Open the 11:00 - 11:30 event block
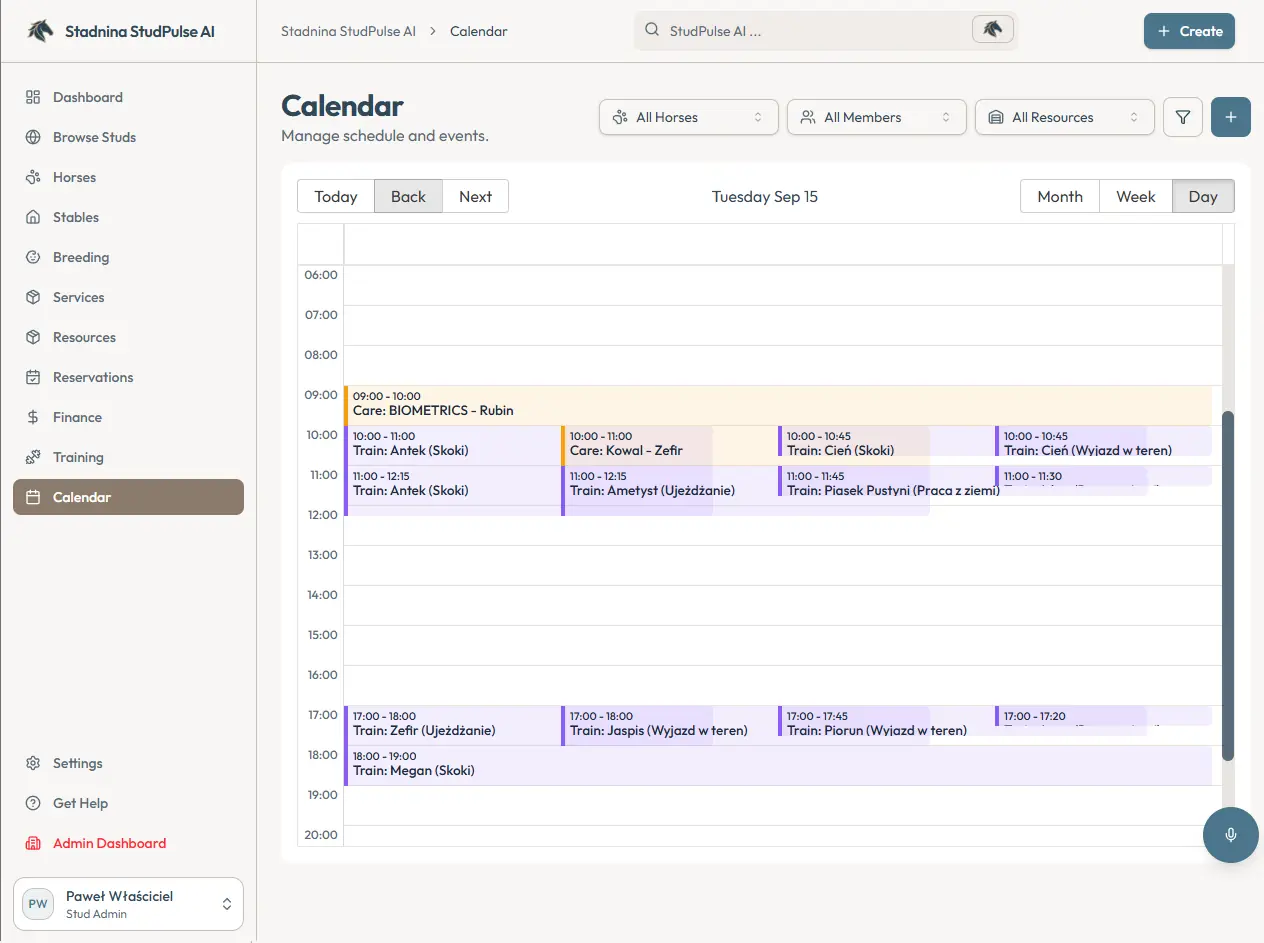The width and height of the screenshot is (1264, 943). (1103, 476)
